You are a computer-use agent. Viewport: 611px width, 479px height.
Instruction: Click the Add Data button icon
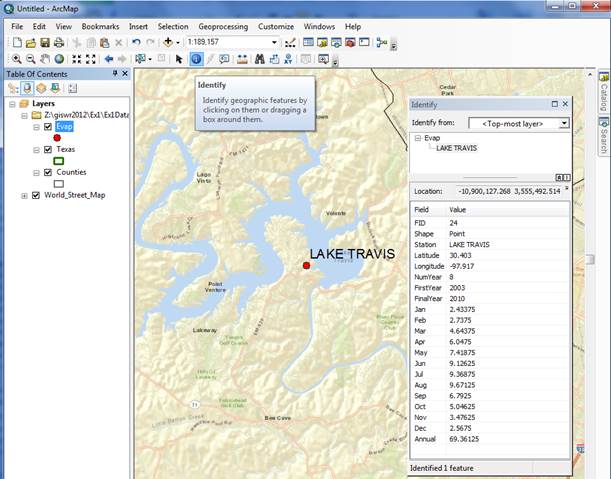168,43
